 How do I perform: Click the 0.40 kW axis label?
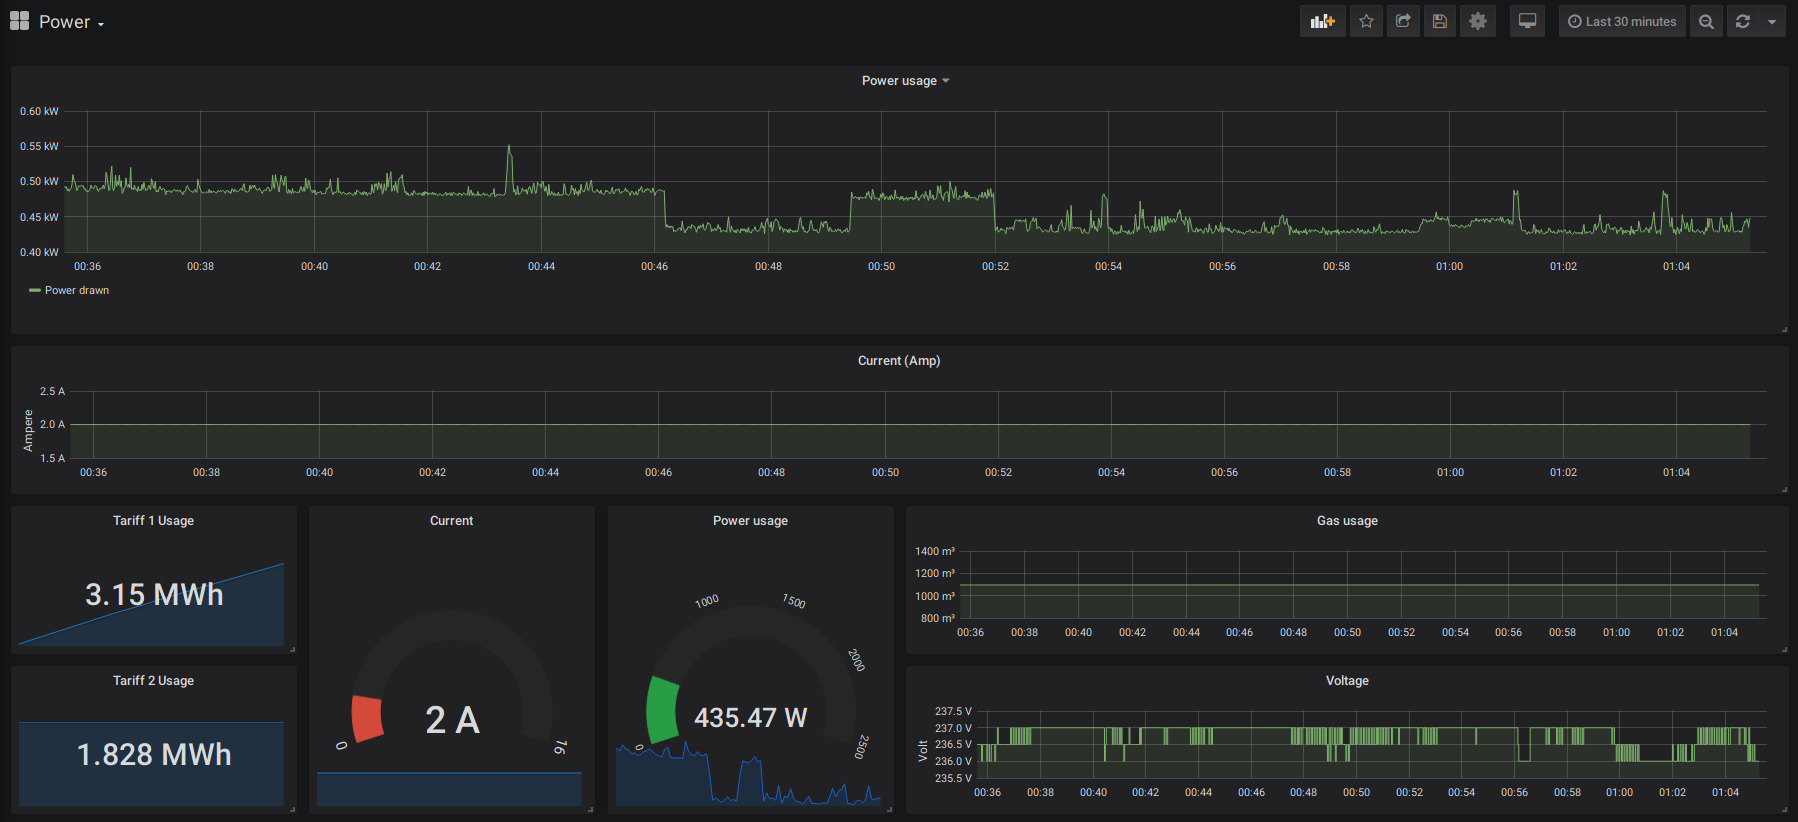(39, 252)
